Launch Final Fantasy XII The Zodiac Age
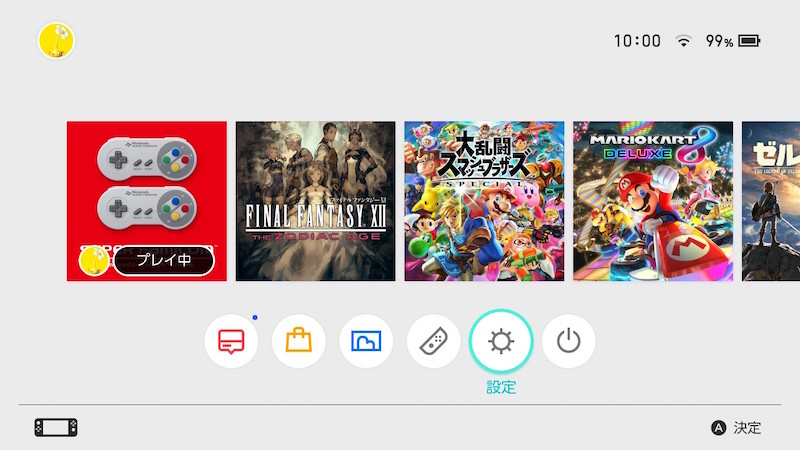Image resolution: width=800 pixels, height=450 pixels. click(315, 201)
